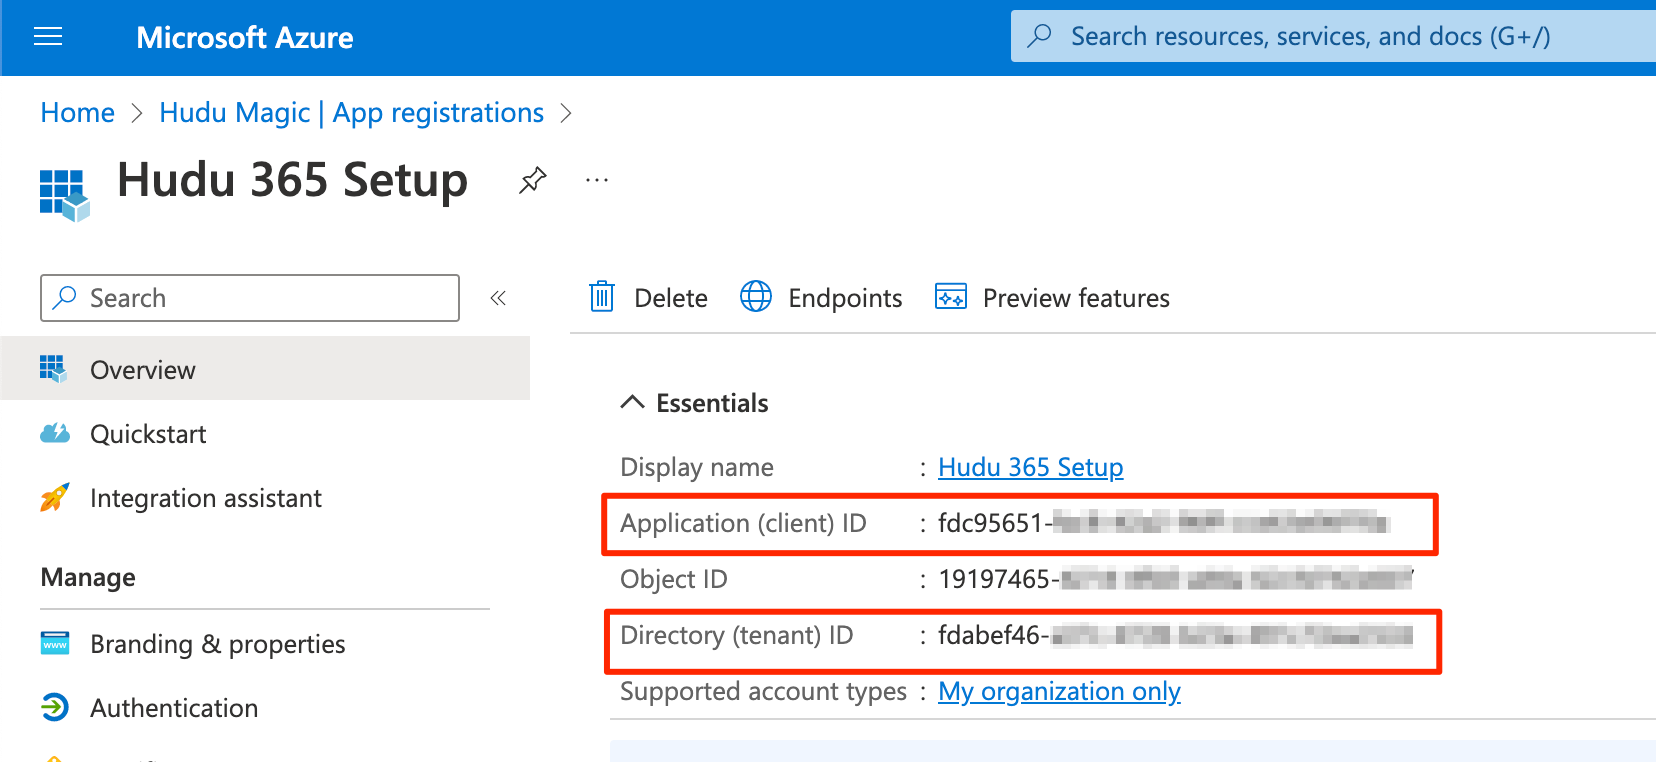This screenshot has height=762, width=1656.
Task: Click the Supported account types label
Action: [763, 691]
